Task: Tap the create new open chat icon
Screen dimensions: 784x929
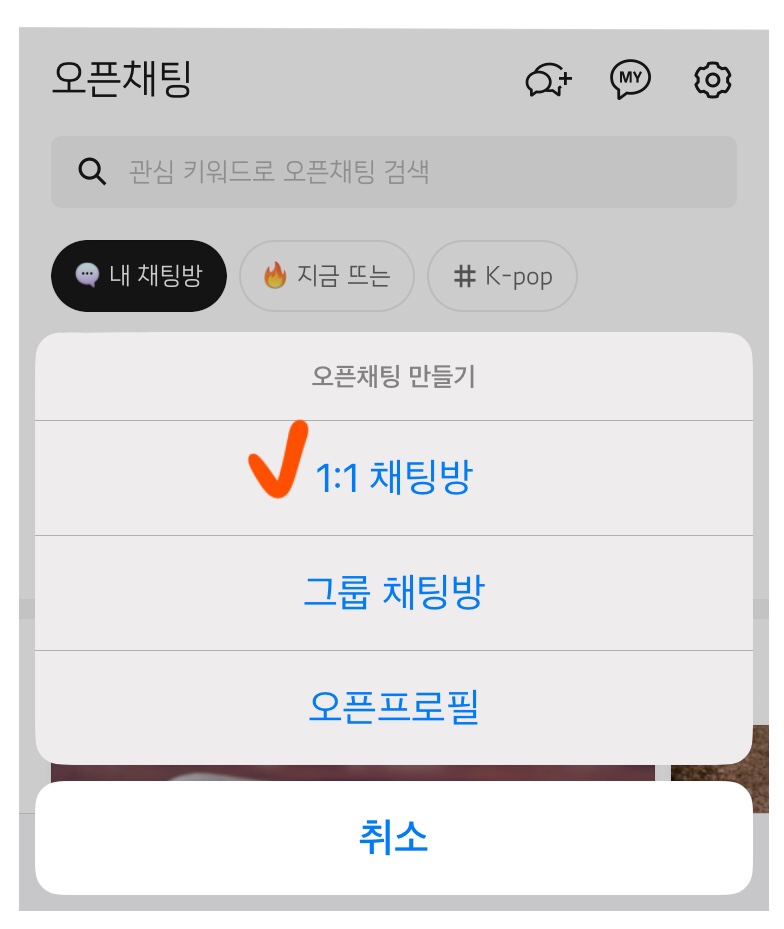Action: point(549,80)
